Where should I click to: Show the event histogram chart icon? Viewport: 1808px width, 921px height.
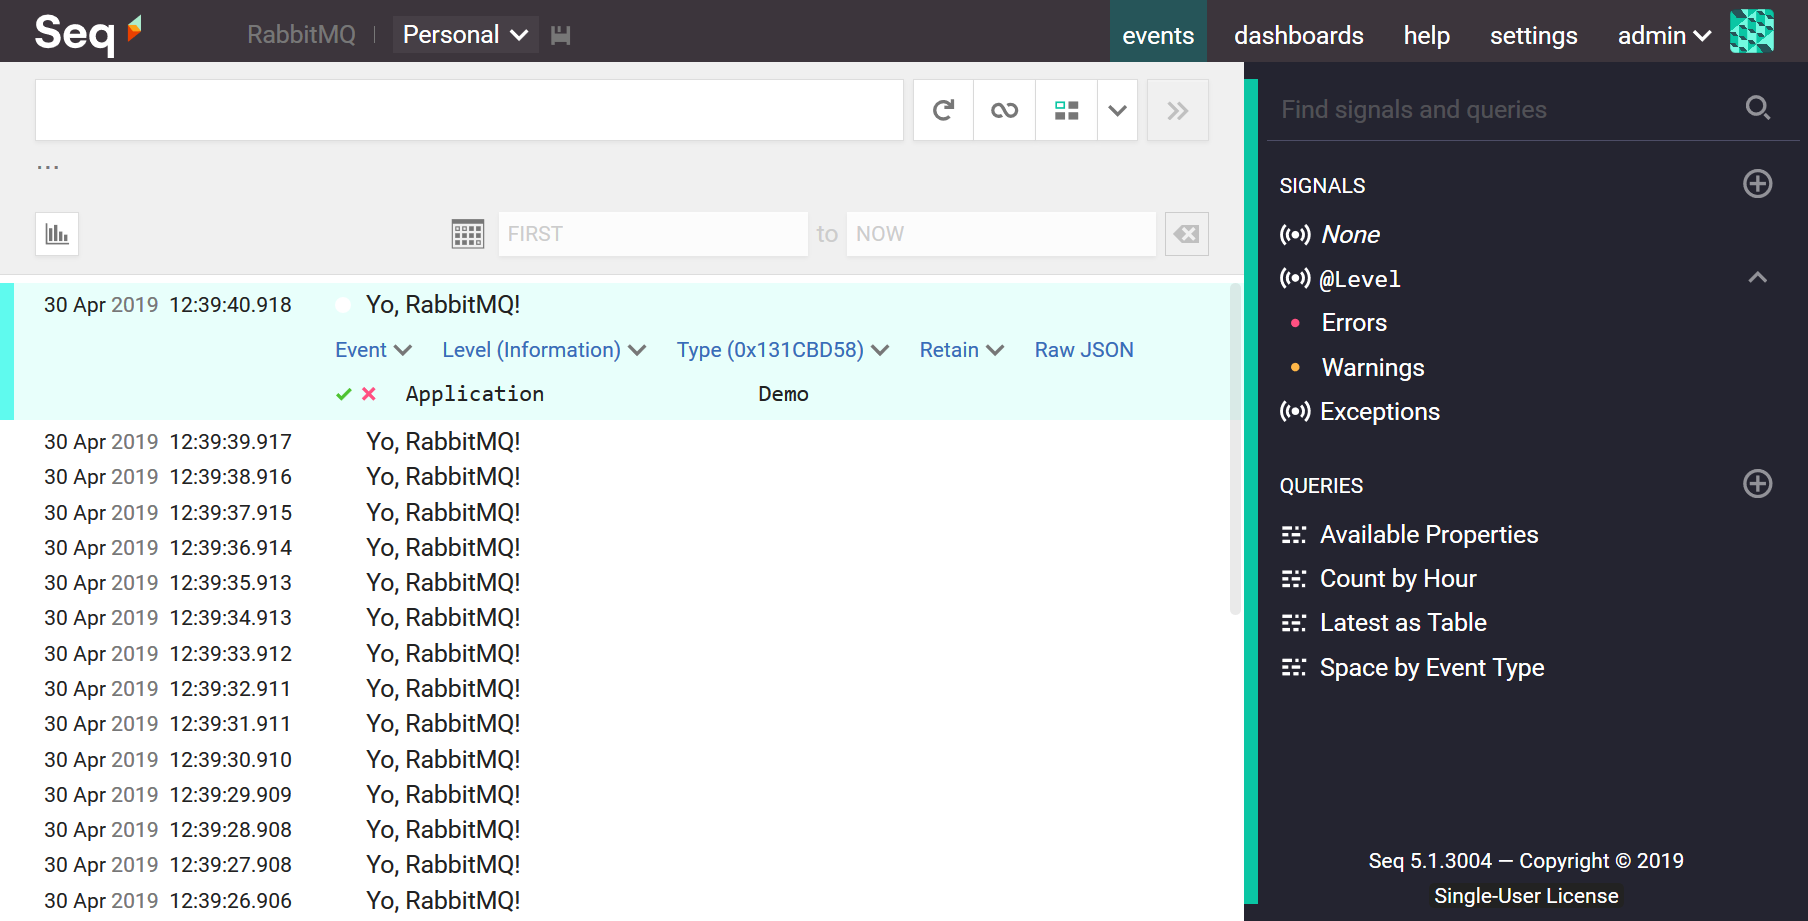[57, 234]
